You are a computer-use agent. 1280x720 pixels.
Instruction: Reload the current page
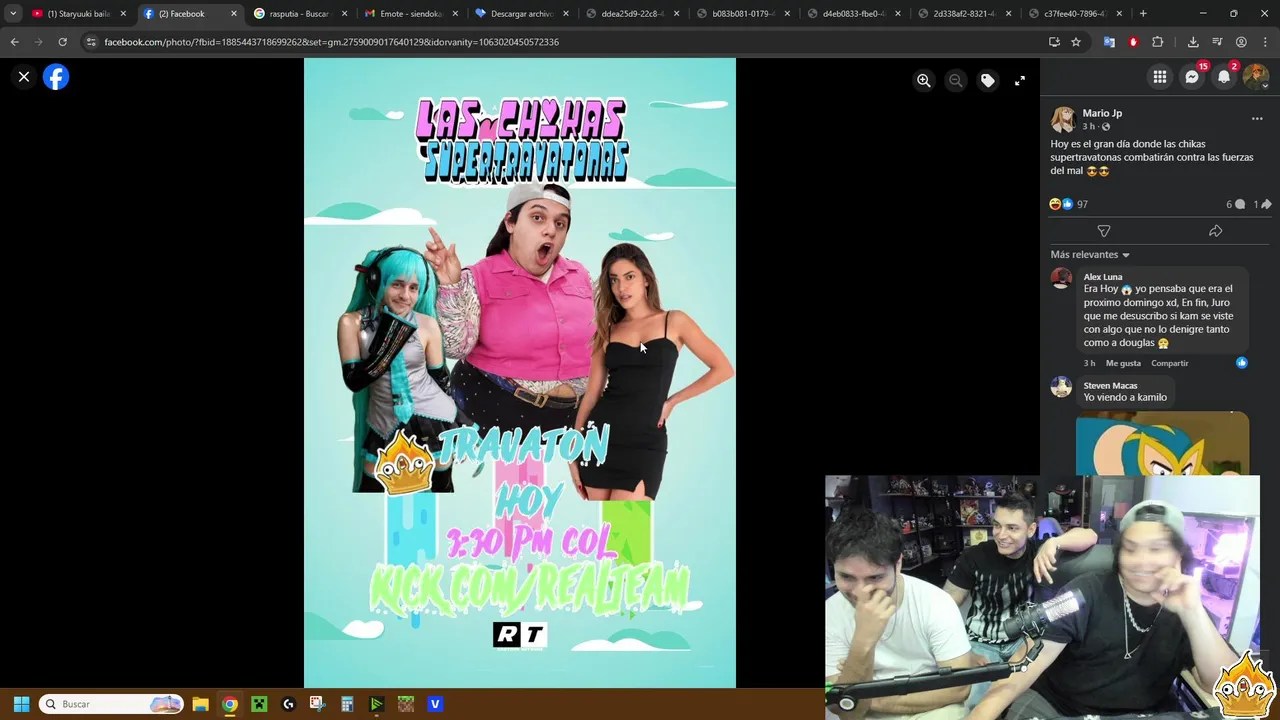[x=62, y=42]
